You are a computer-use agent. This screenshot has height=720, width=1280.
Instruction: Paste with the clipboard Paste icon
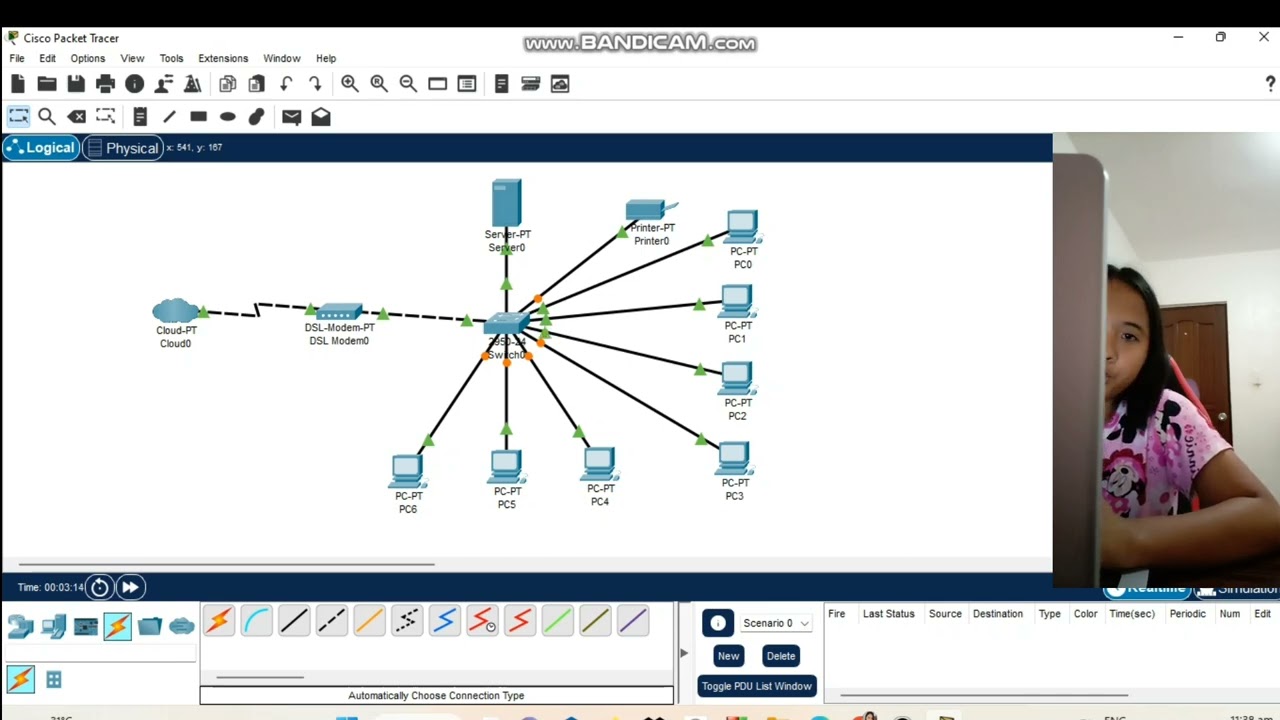coord(257,84)
